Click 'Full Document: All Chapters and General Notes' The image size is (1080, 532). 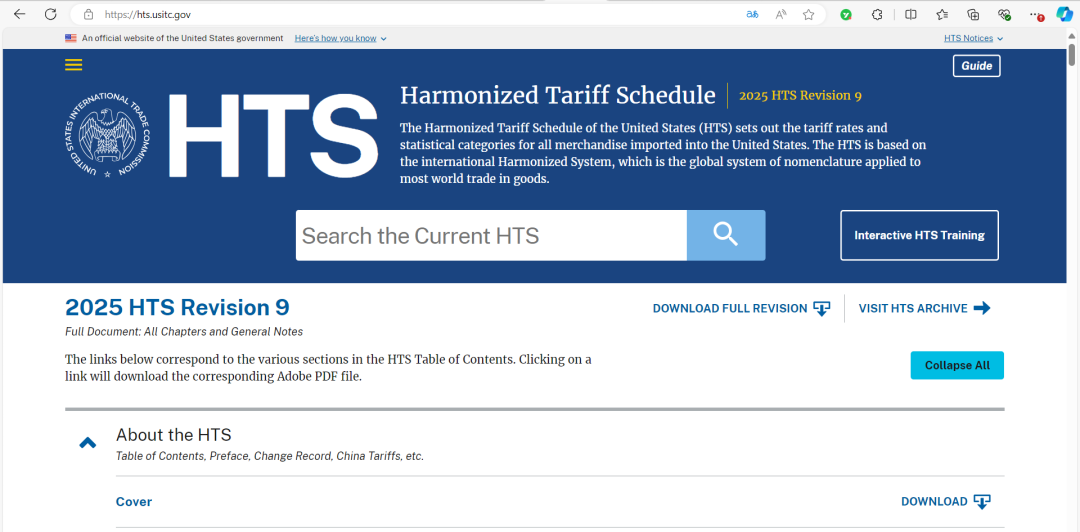click(x=184, y=331)
